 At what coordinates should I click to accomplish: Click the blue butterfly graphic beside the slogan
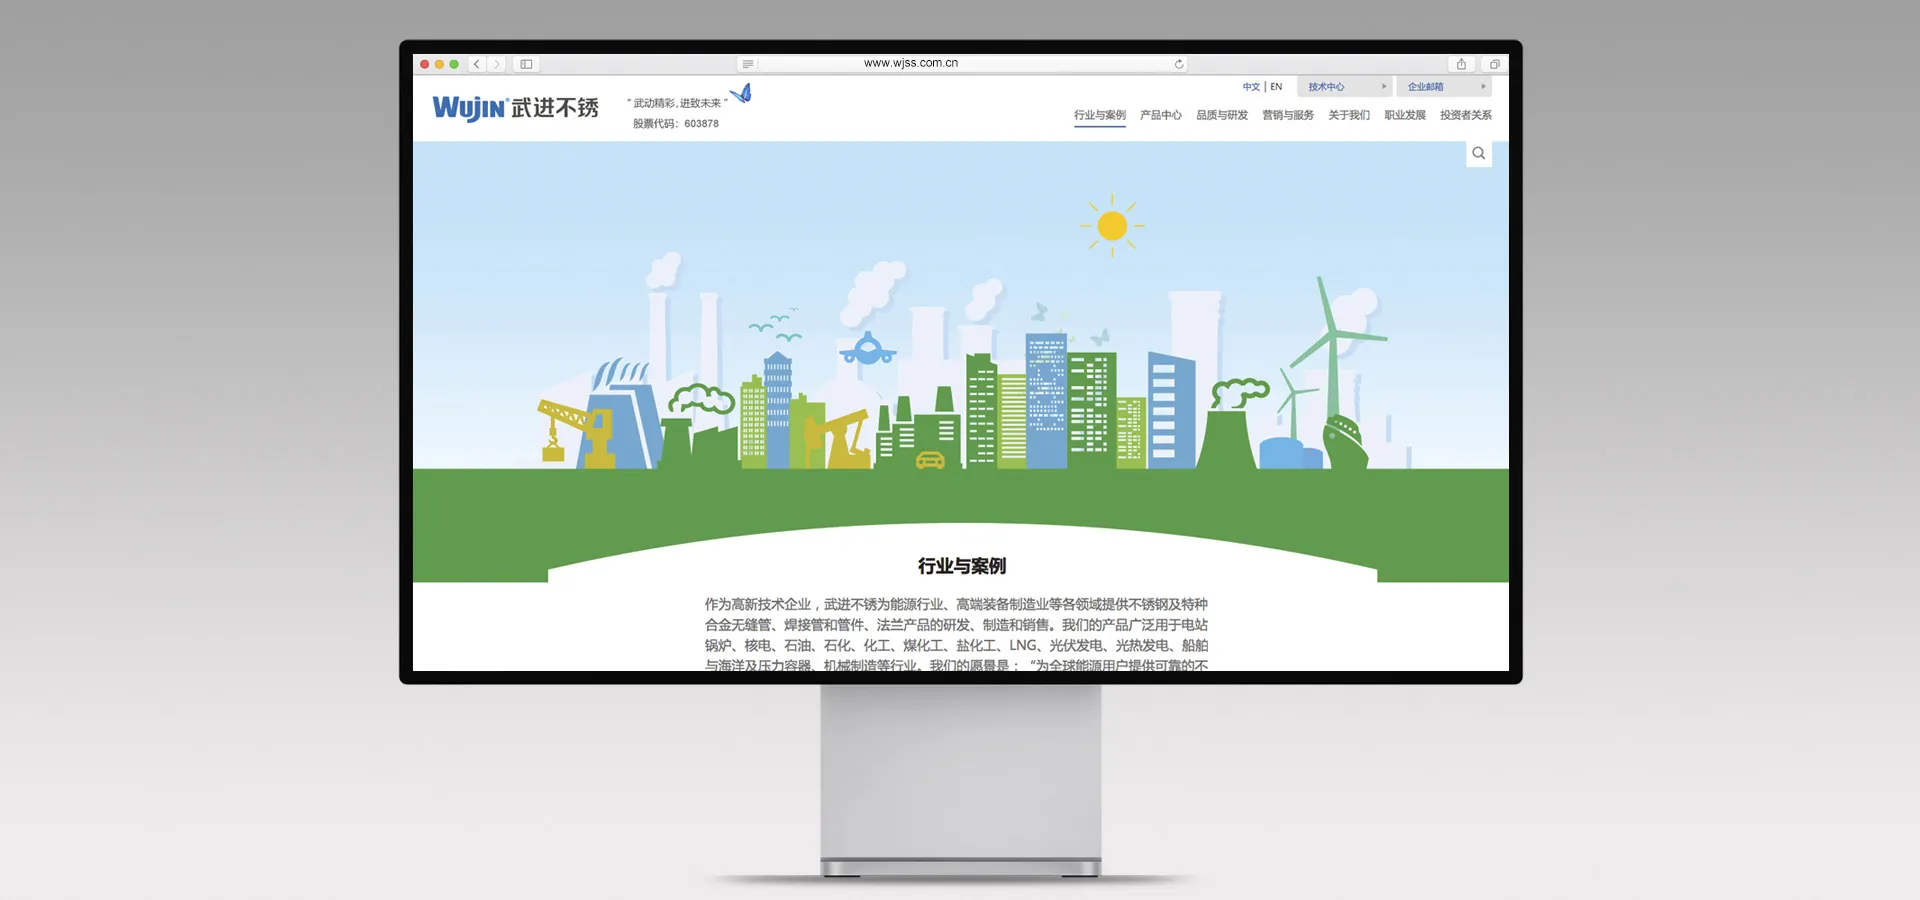coord(741,94)
